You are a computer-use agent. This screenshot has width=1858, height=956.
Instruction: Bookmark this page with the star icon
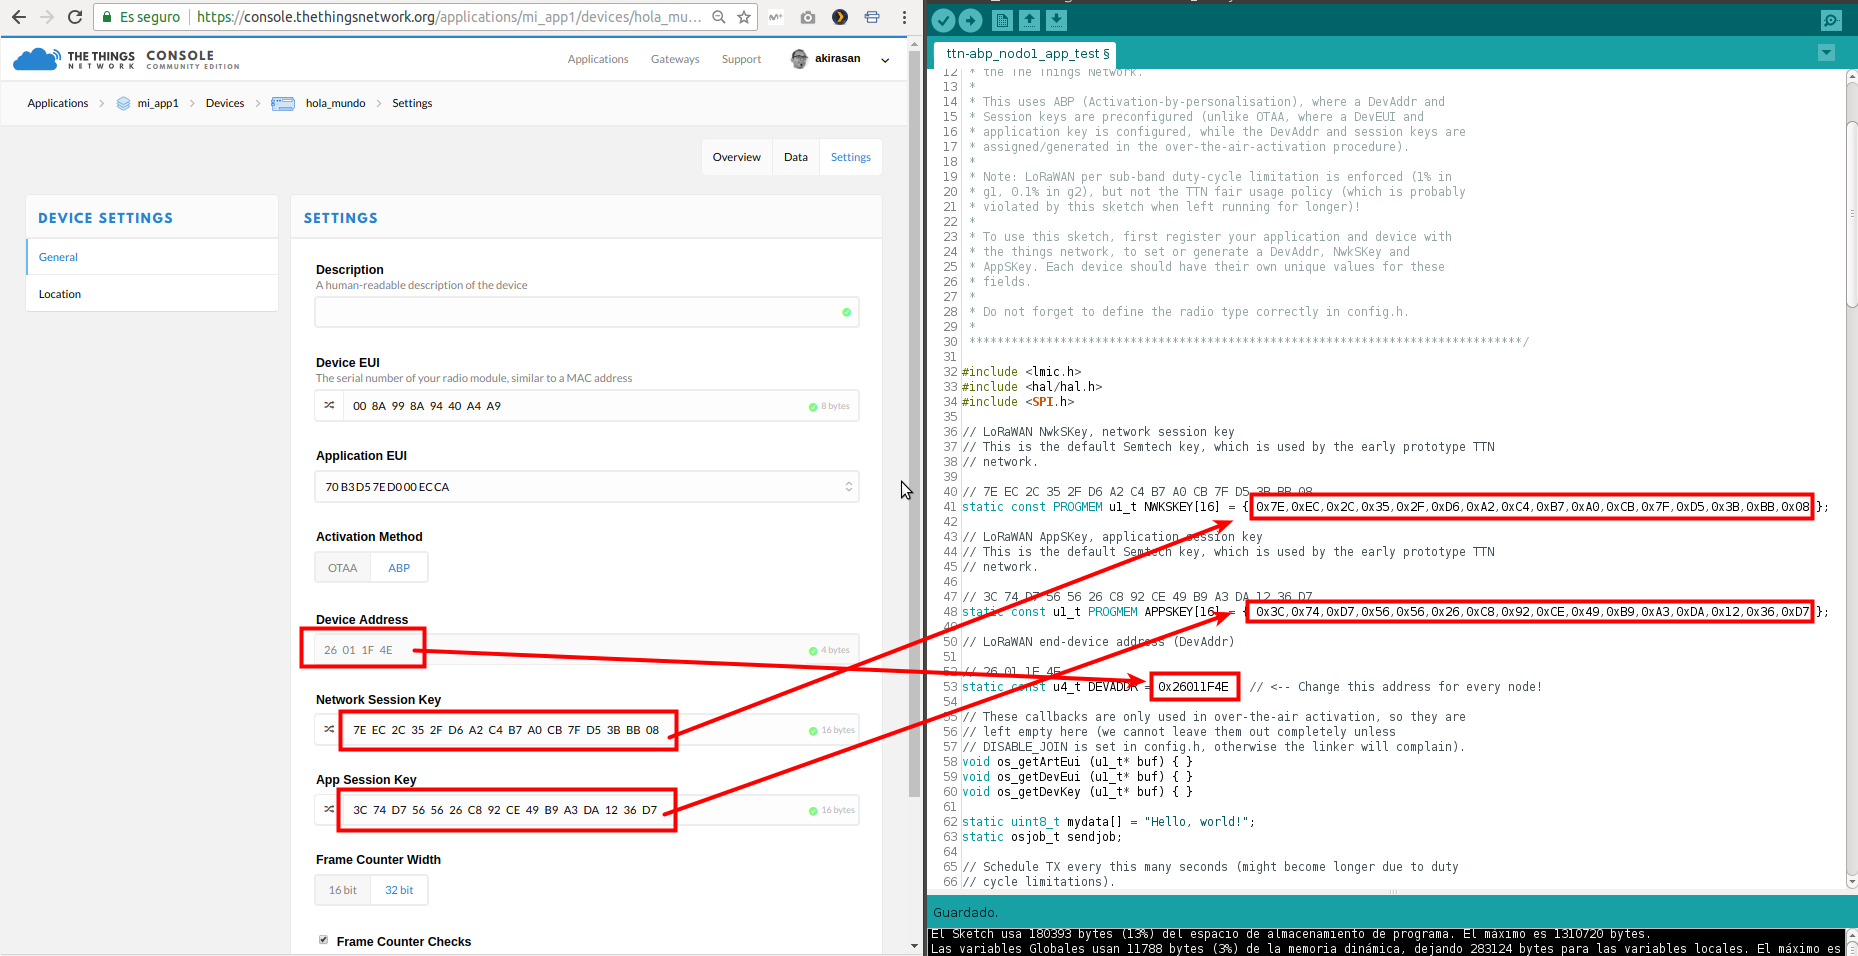(x=744, y=17)
